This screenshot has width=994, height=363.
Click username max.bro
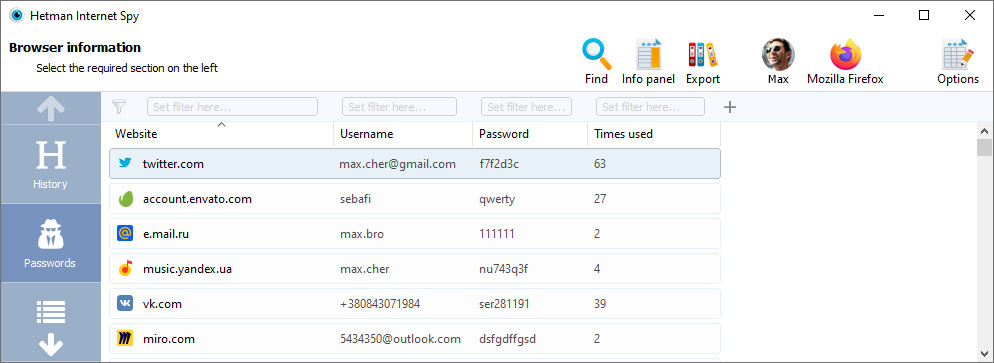point(361,234)
